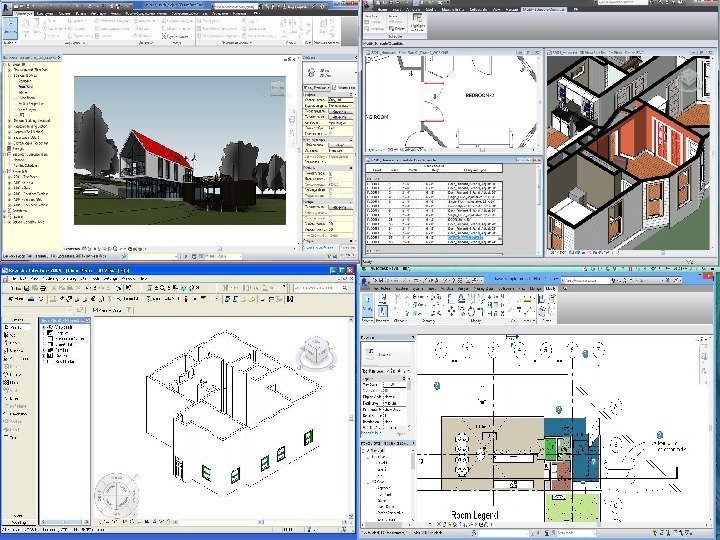This screenshot has height=540, width=720.
Task: Open Help menu in Revit Architecture 2009
Action: [x=143, y=279]
